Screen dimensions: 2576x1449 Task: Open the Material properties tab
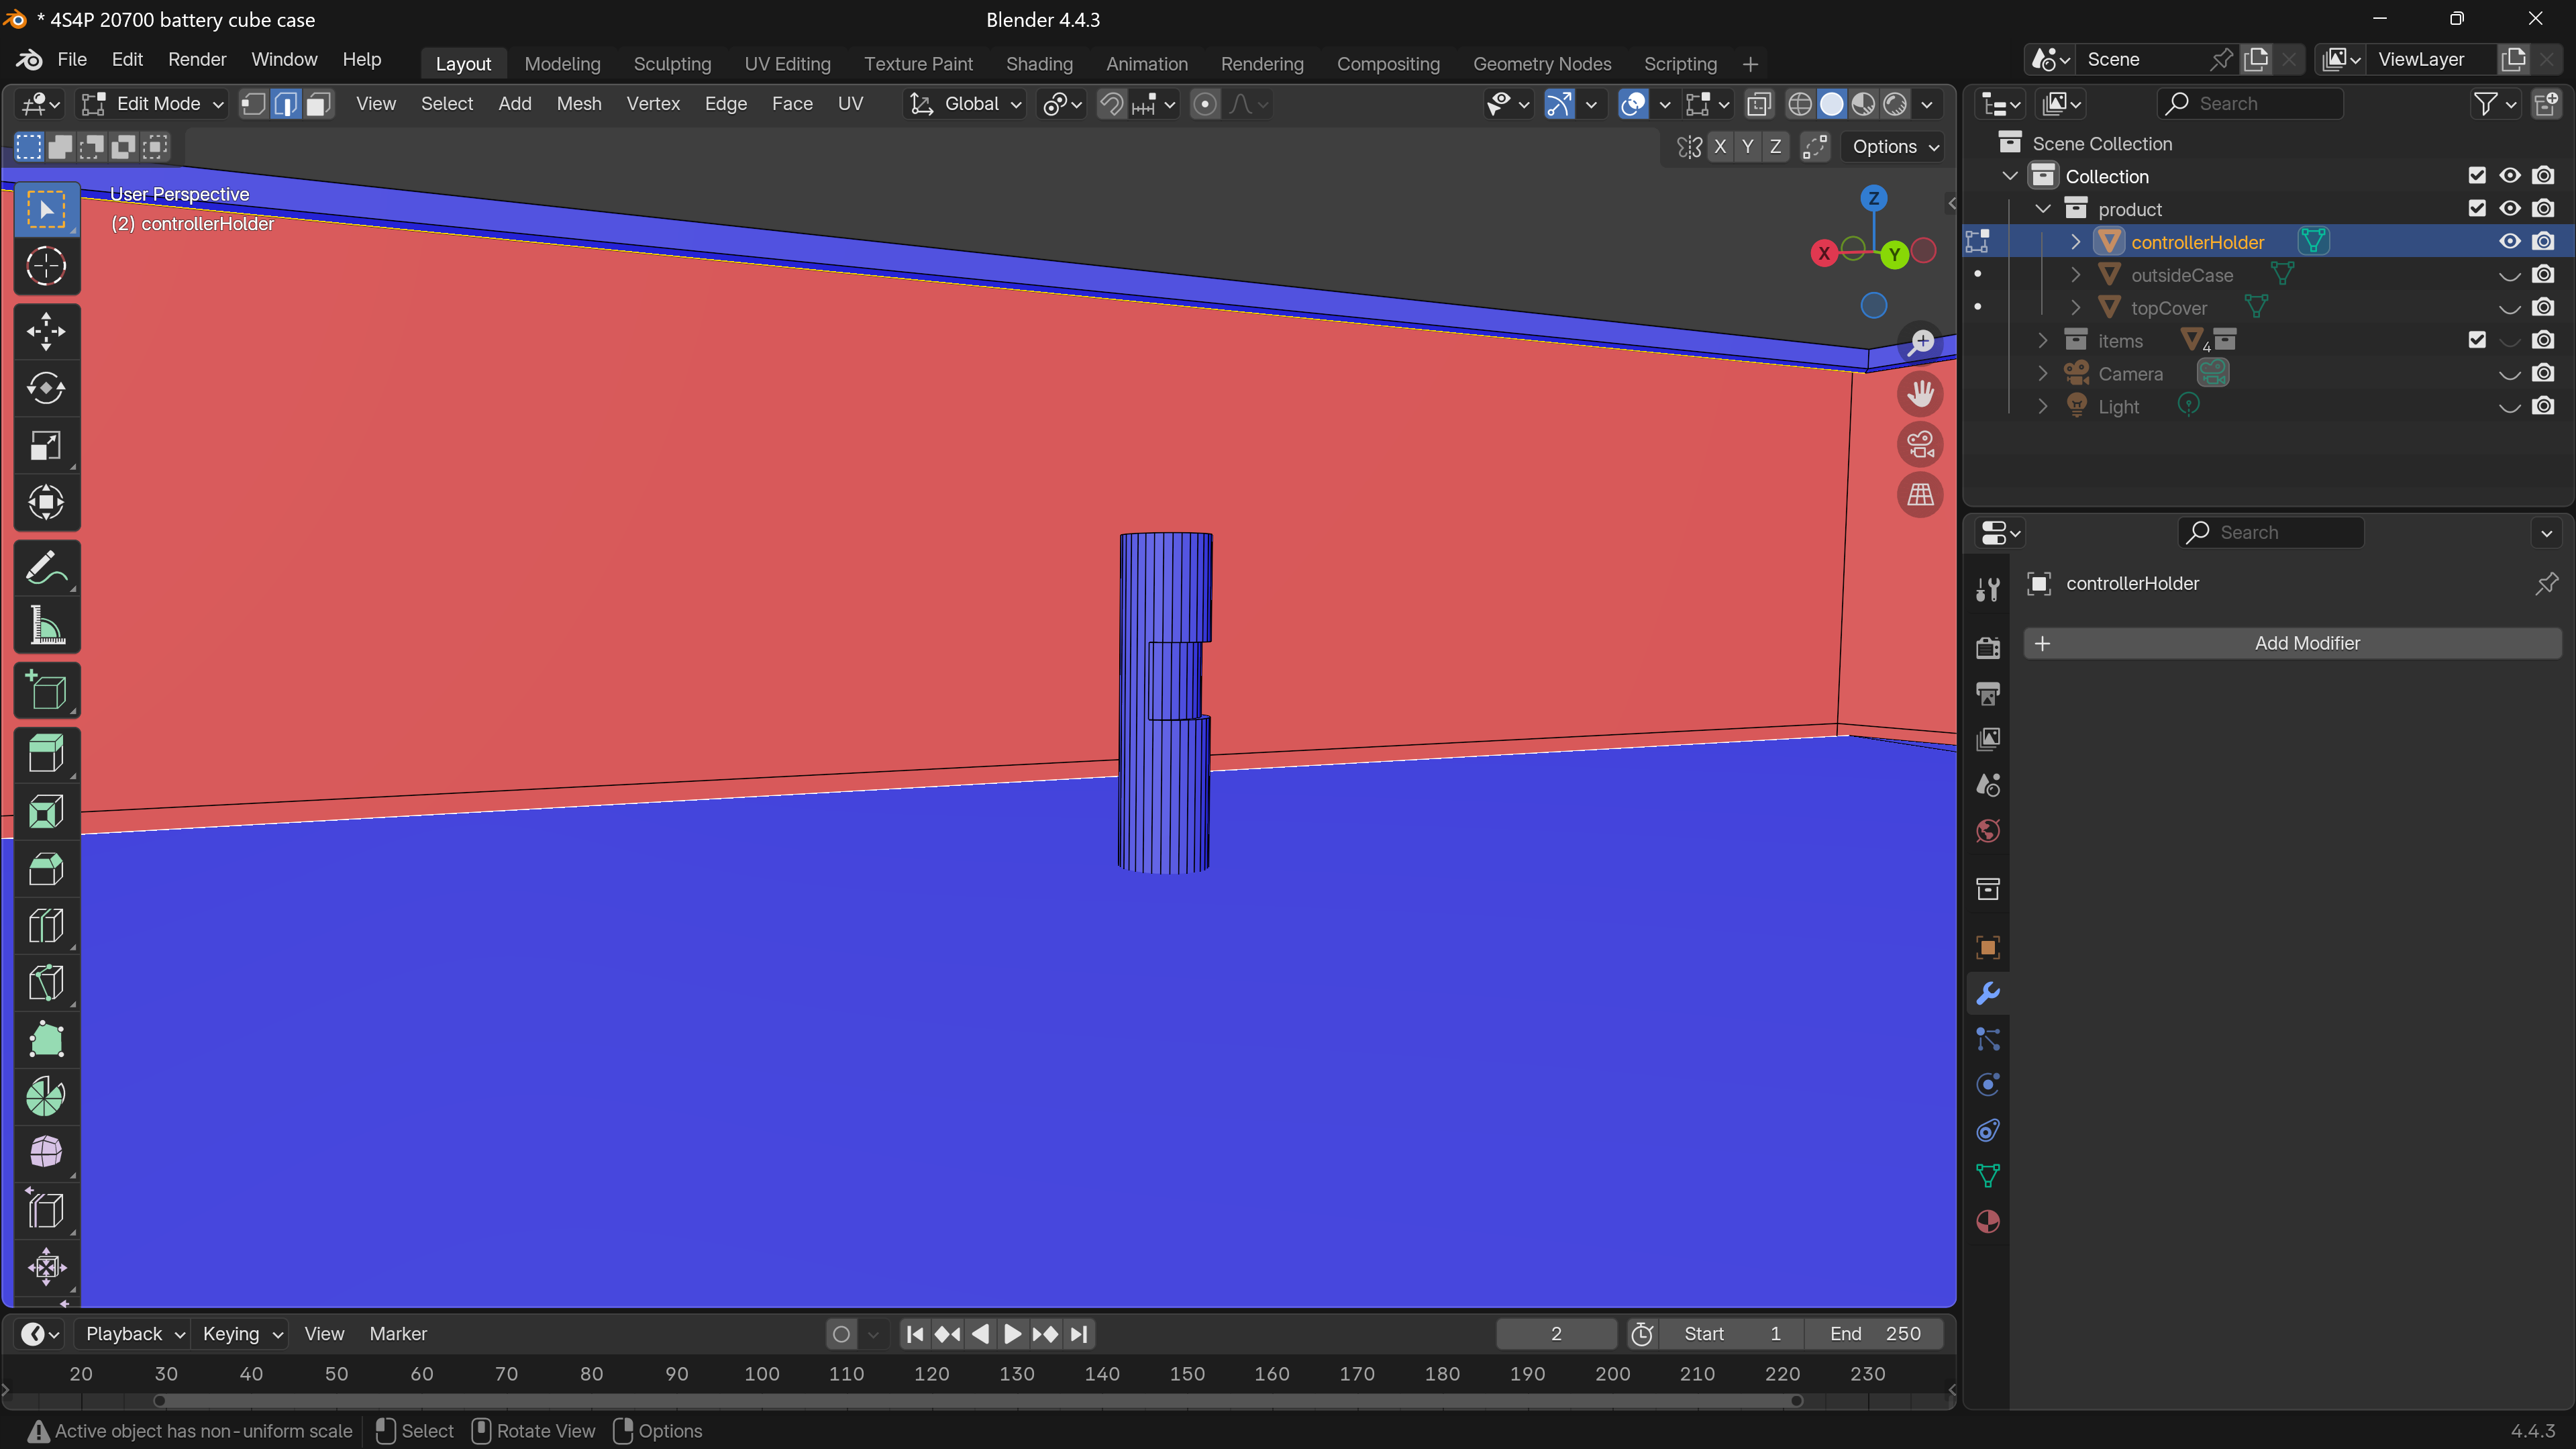[1988, 1222]
